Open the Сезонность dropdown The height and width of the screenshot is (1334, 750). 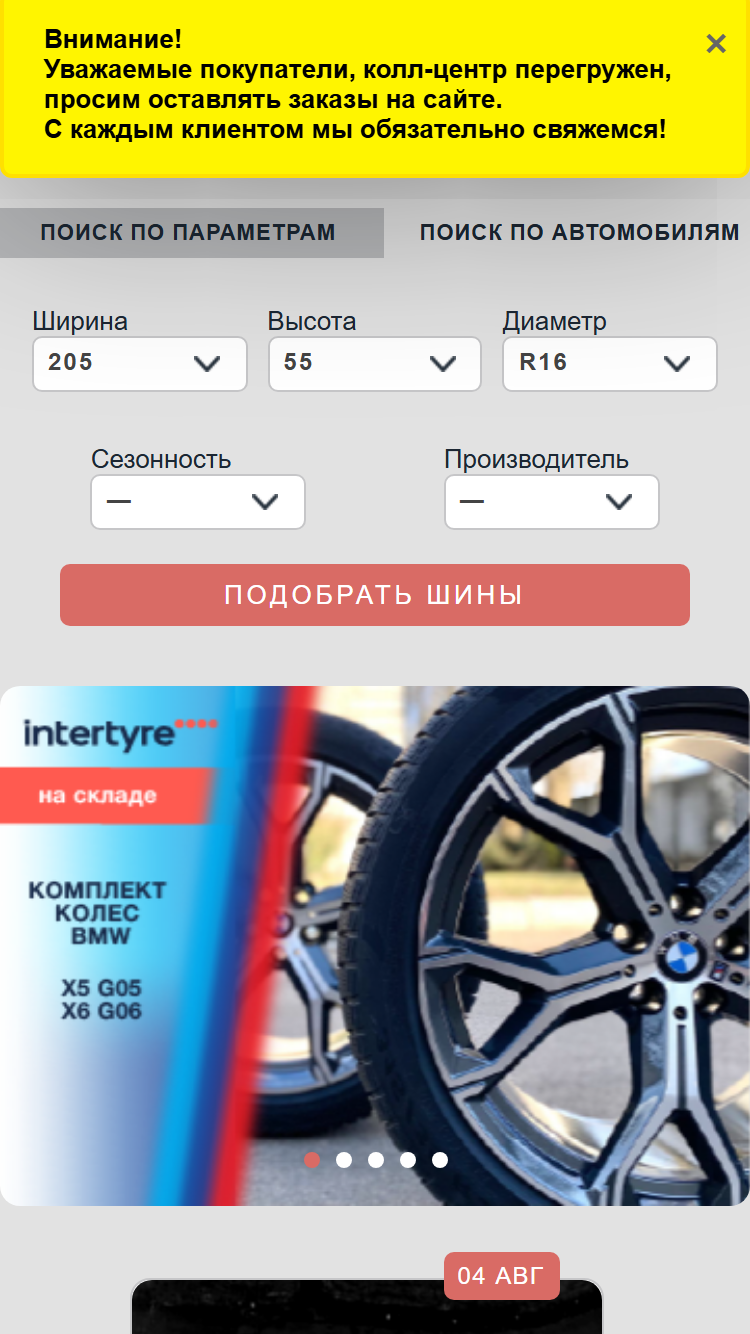(x=198, y=501)
